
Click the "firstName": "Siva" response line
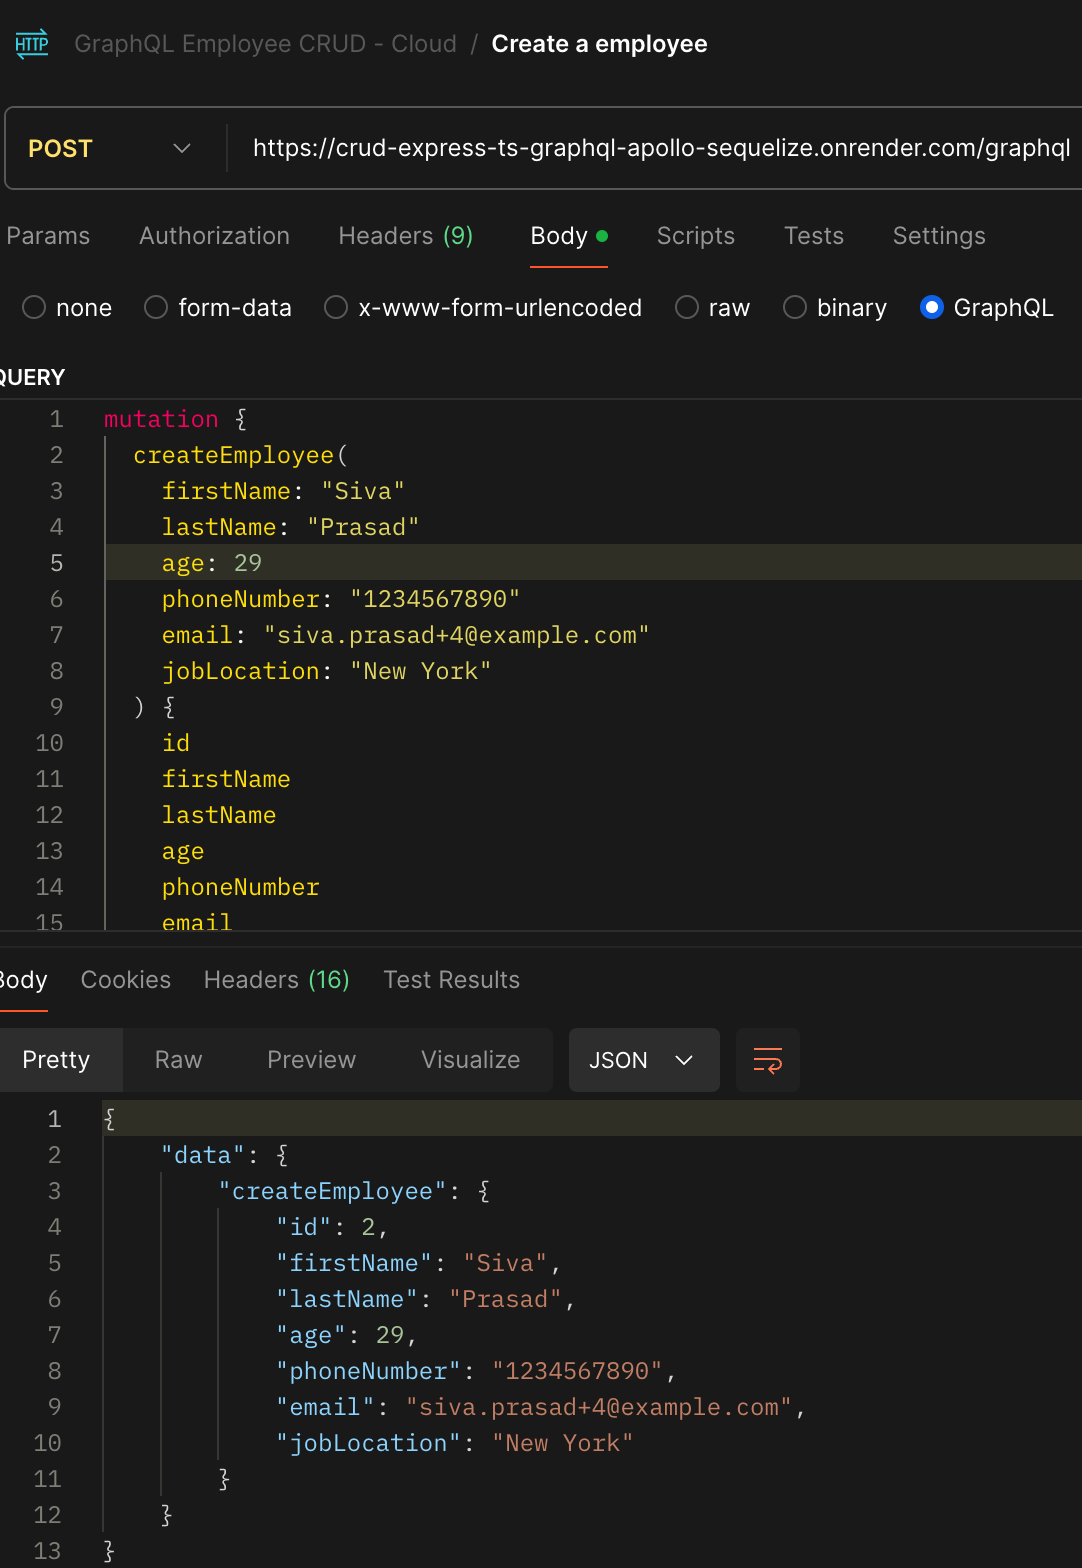[419, 1263]
